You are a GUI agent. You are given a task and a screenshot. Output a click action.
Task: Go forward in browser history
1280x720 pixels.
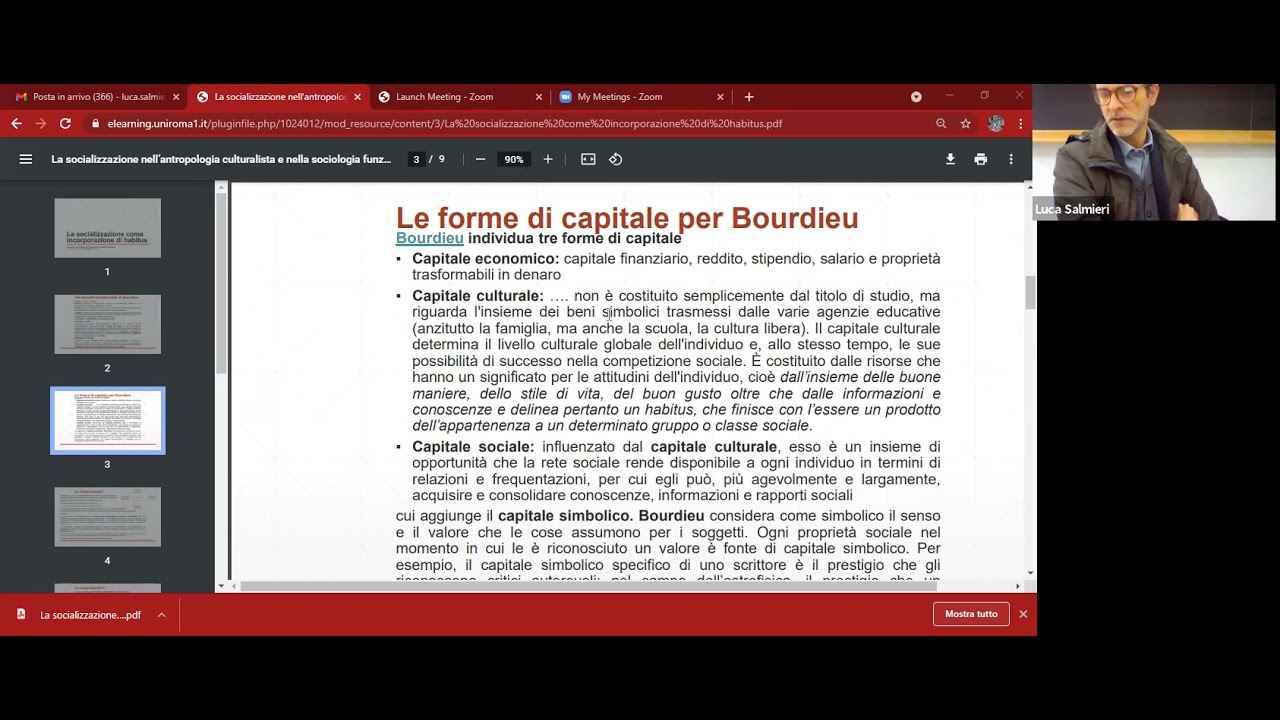tap(40, 123)
